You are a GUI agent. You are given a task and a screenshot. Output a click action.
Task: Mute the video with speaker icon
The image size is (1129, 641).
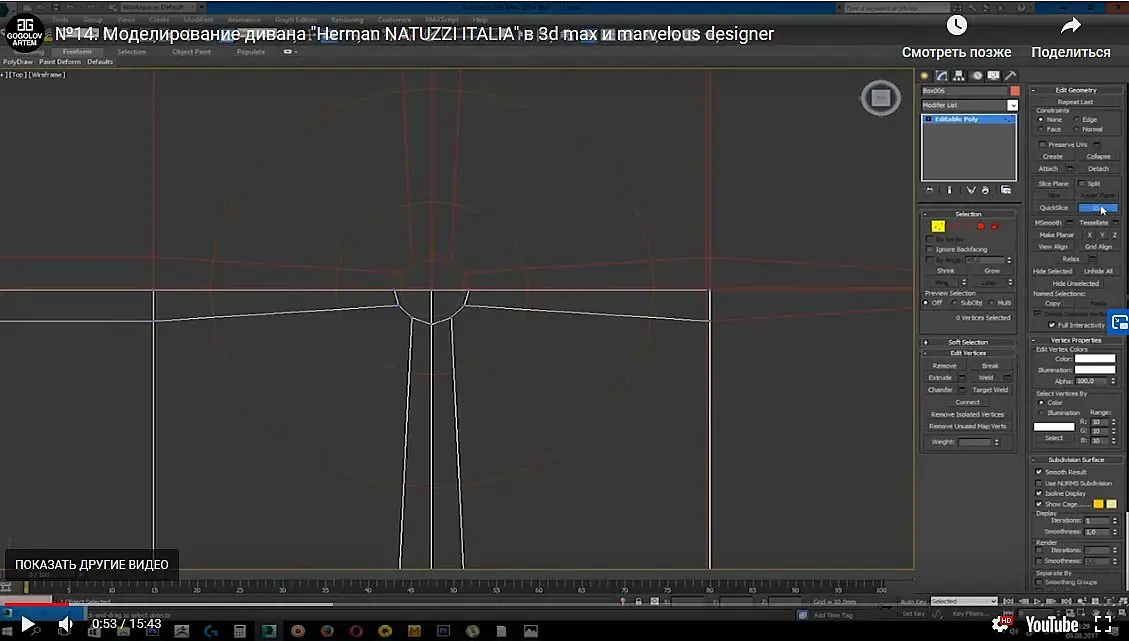point(65,624)
